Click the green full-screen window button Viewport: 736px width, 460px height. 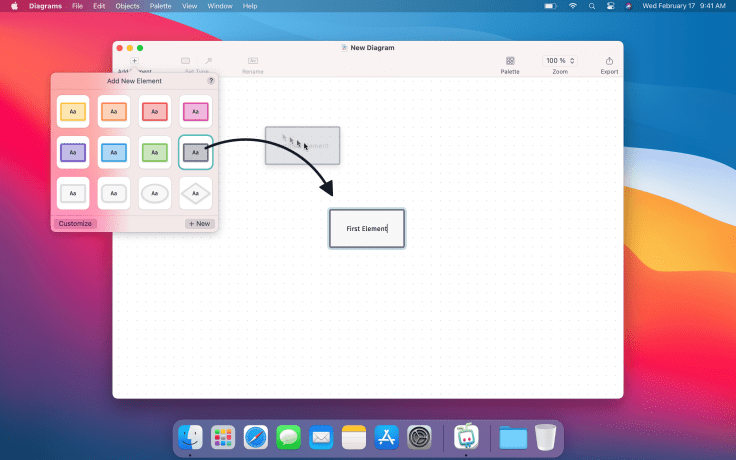[140, 48]
